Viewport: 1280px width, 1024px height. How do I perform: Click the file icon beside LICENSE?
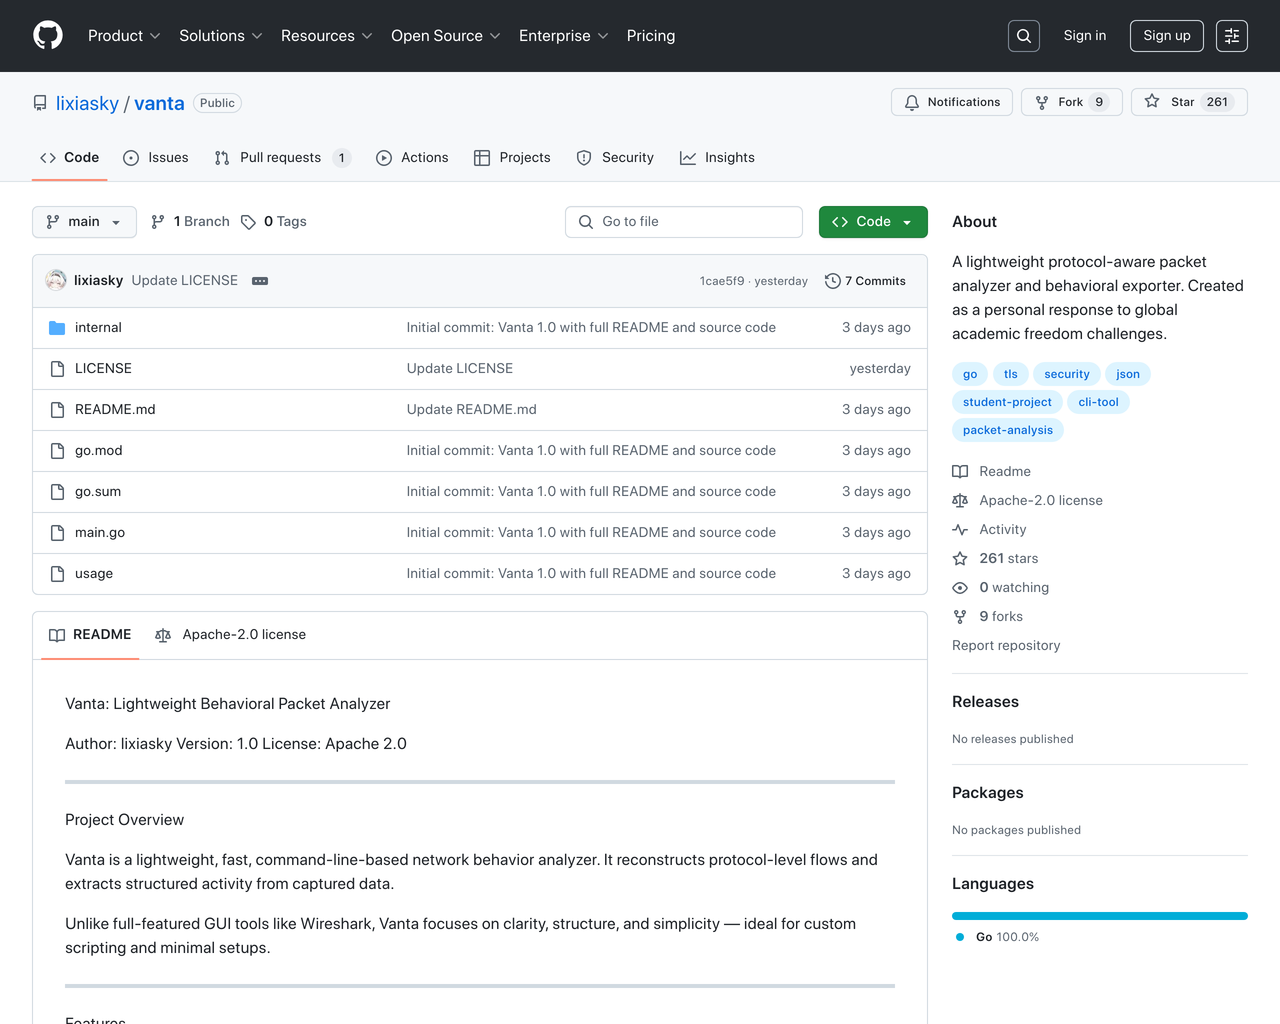click(x=57, y=369)
